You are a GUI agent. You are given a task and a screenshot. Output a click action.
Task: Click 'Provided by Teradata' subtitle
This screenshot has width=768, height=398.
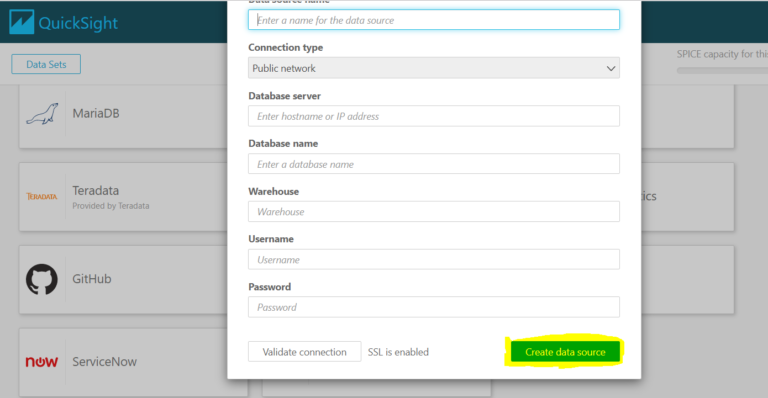(x=111, y=206)
